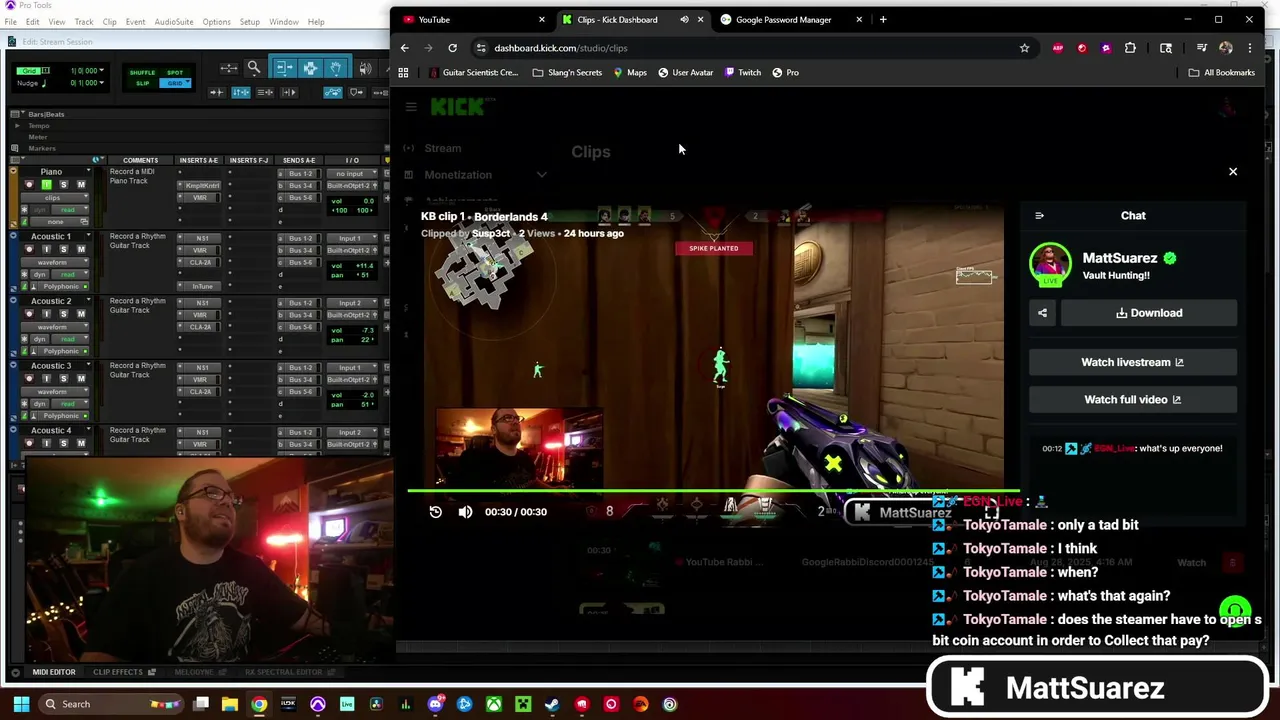1280x720 pixels.
Task: Open Piano track automation 'read' dropdown
Action: click(x=68, y=210)
